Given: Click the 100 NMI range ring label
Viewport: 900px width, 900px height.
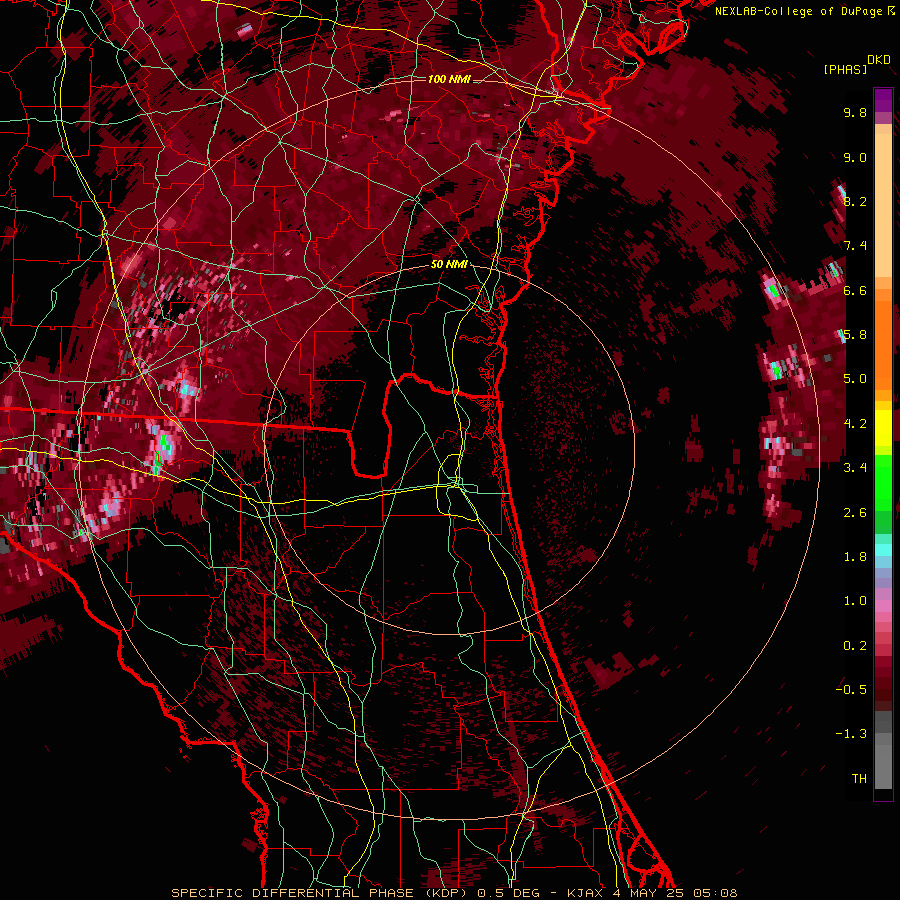Looking at the screenshot, I should pos(449,79).
